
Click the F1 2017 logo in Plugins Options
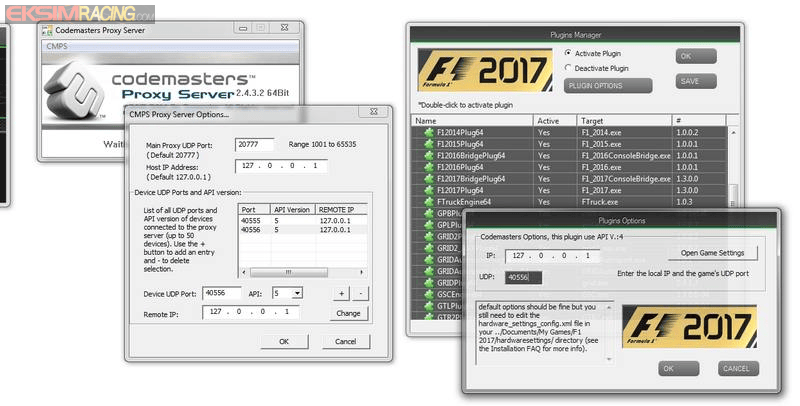689,327
